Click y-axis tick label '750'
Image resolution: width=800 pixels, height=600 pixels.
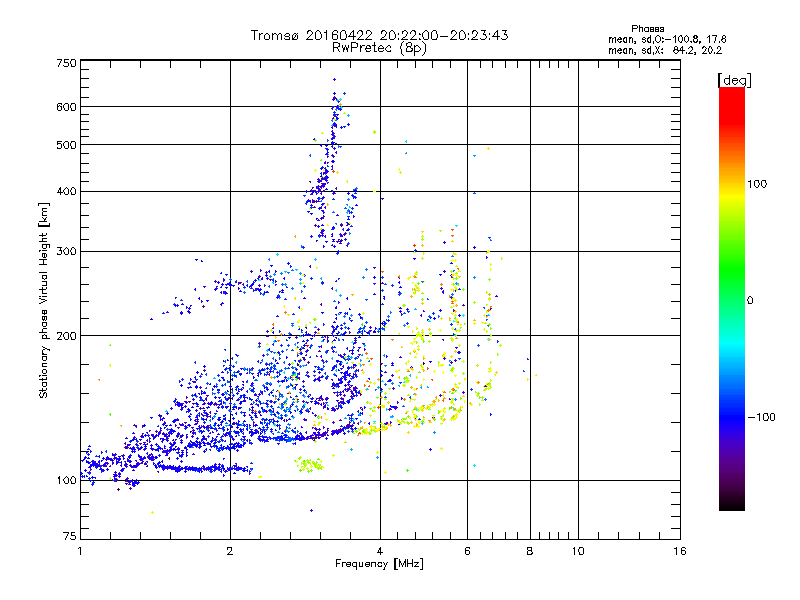66,63
